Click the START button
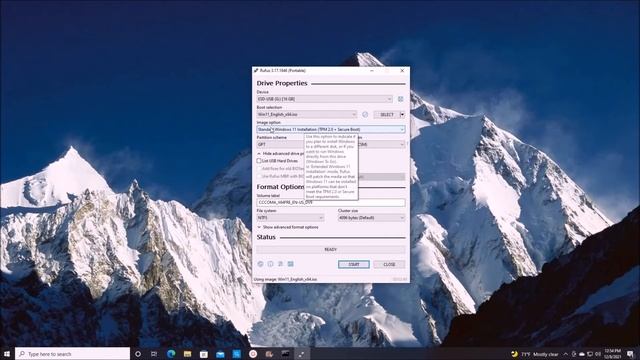This screenshot has width=640, height=360. pyautogui.click(x=354, y=264)
